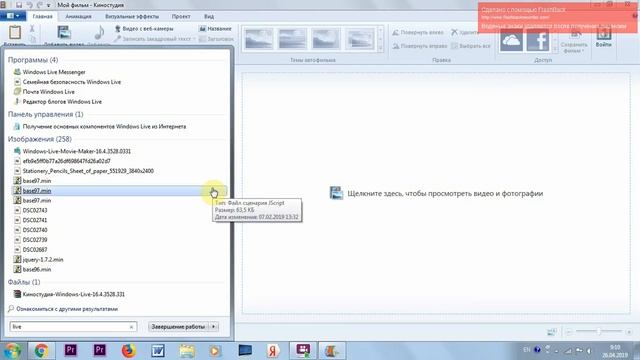Viewport: 640px width, 360px height.
Task: Expand the shutdown options arrow
Action: 214,327
